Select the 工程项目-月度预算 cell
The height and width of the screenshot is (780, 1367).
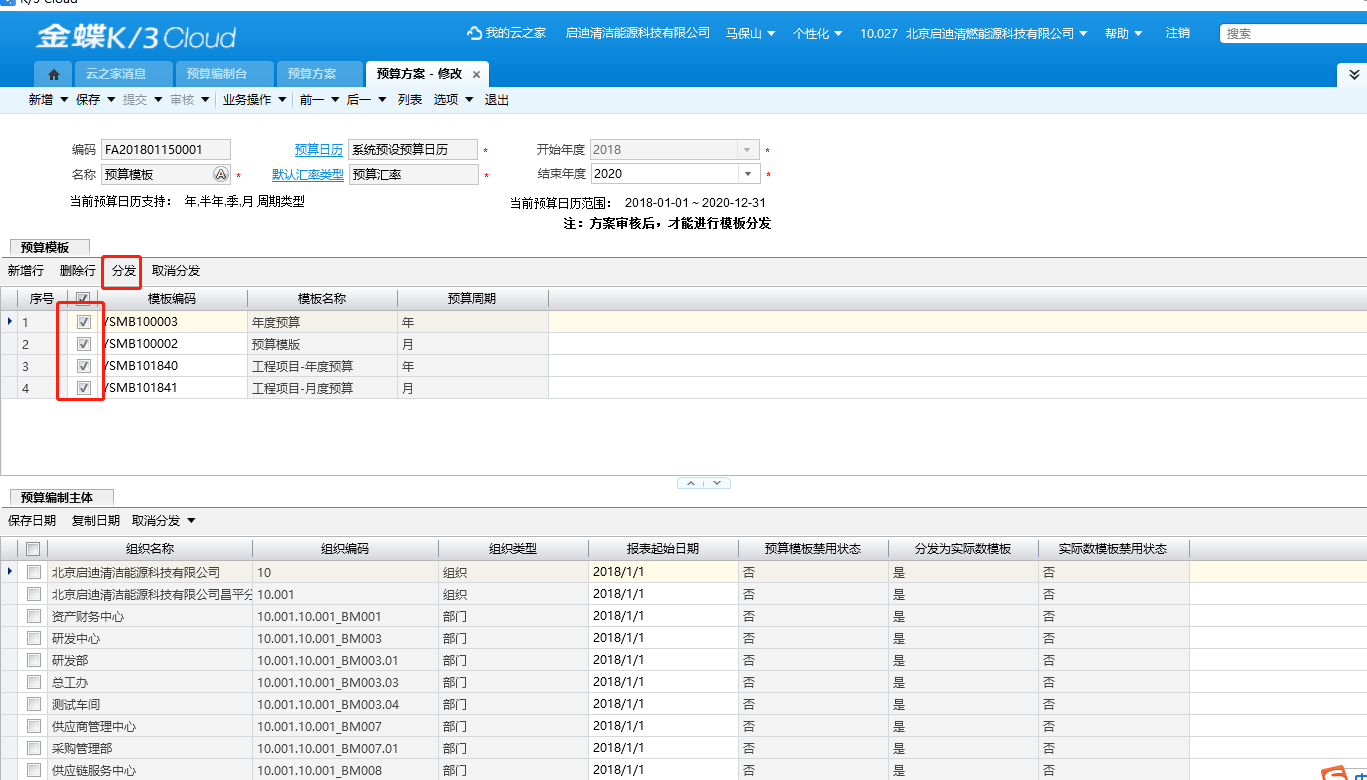(322, 388)
